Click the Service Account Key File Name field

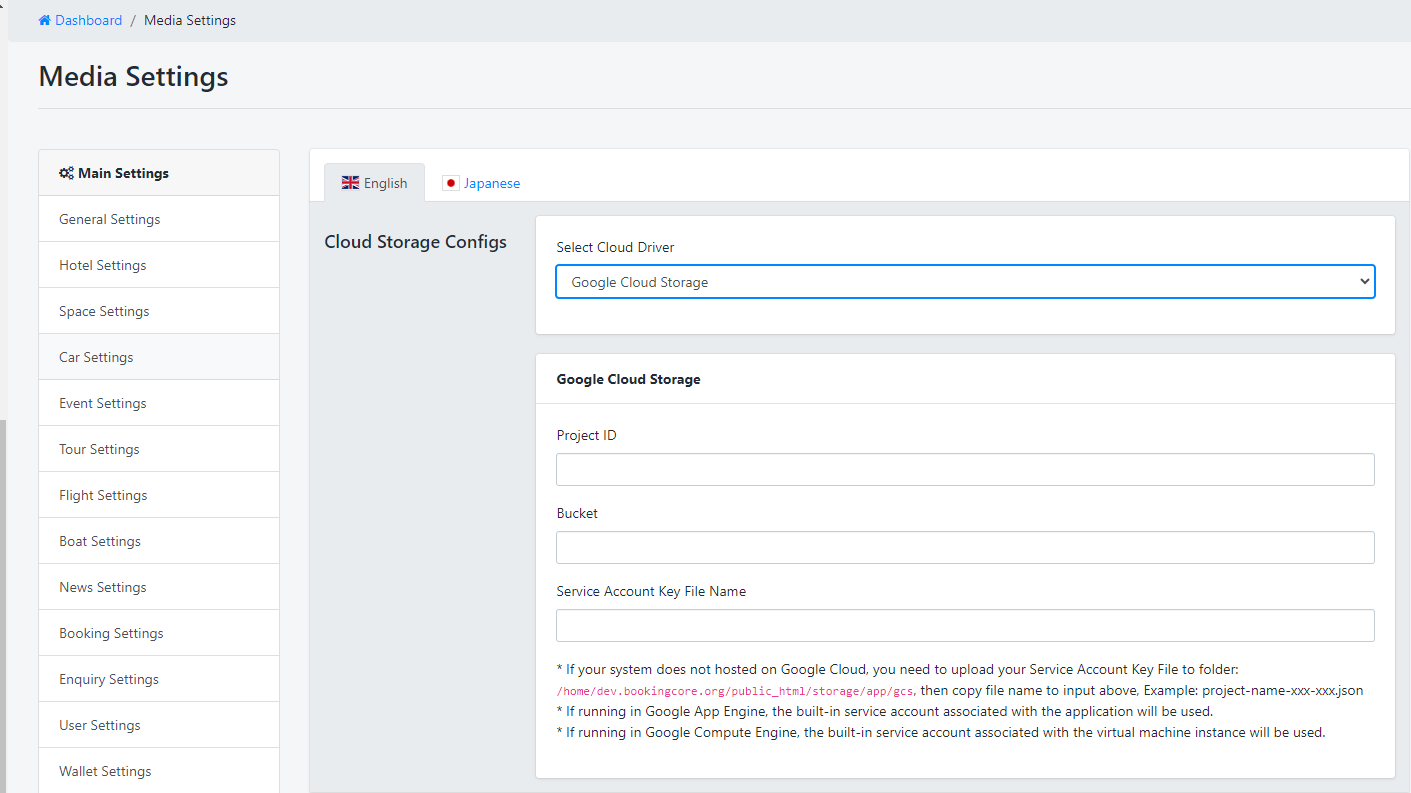965,626
